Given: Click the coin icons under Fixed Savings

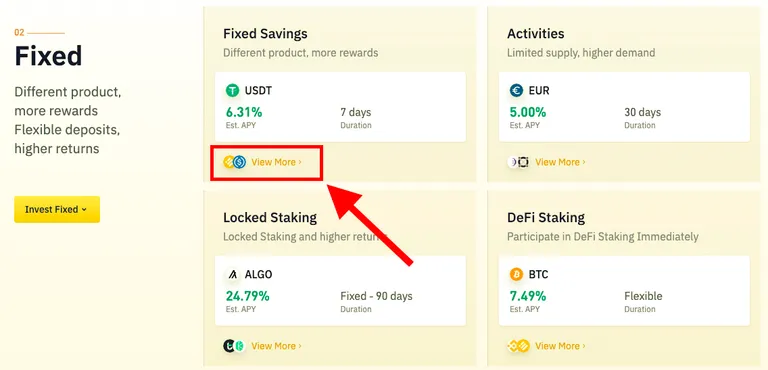Looking at the screenshot, I should [x=235, y=162].
